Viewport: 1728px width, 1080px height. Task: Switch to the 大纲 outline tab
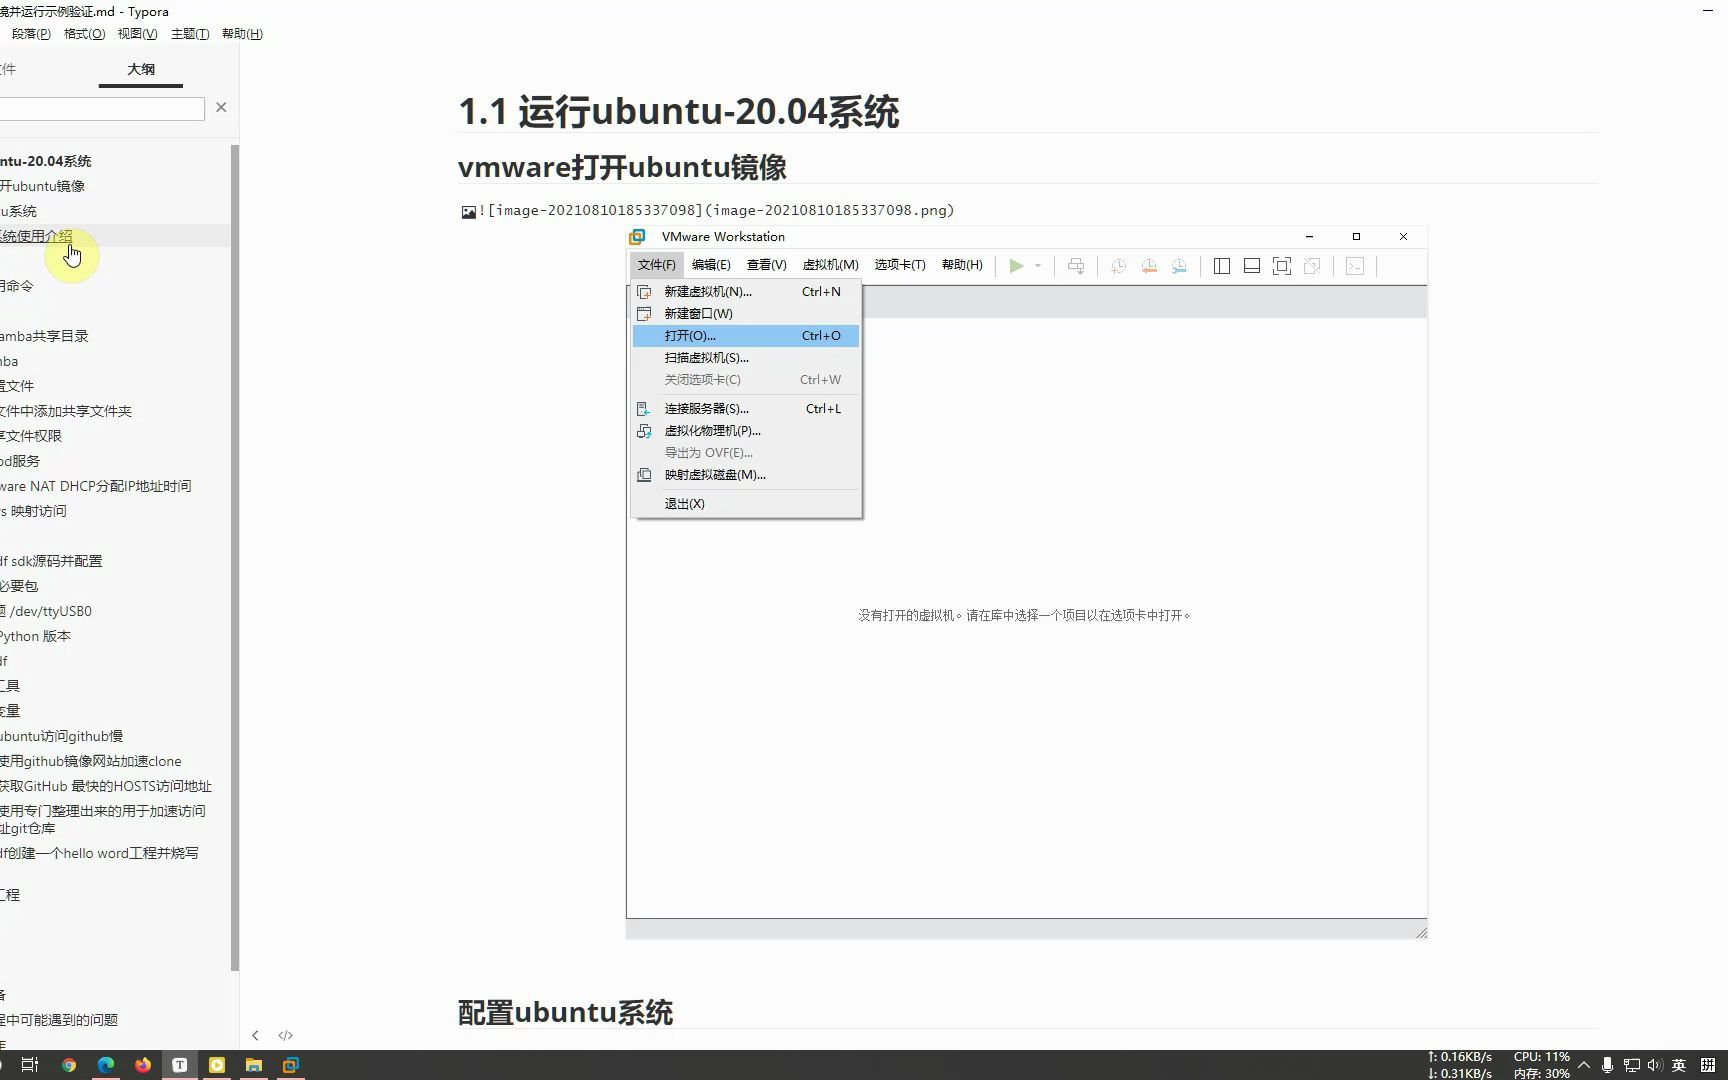point(141,69)
